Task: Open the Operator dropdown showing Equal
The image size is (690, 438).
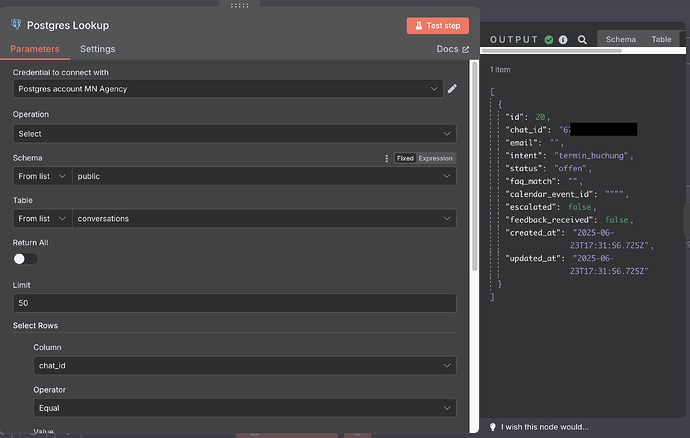Action: click(x=245, y=408)
